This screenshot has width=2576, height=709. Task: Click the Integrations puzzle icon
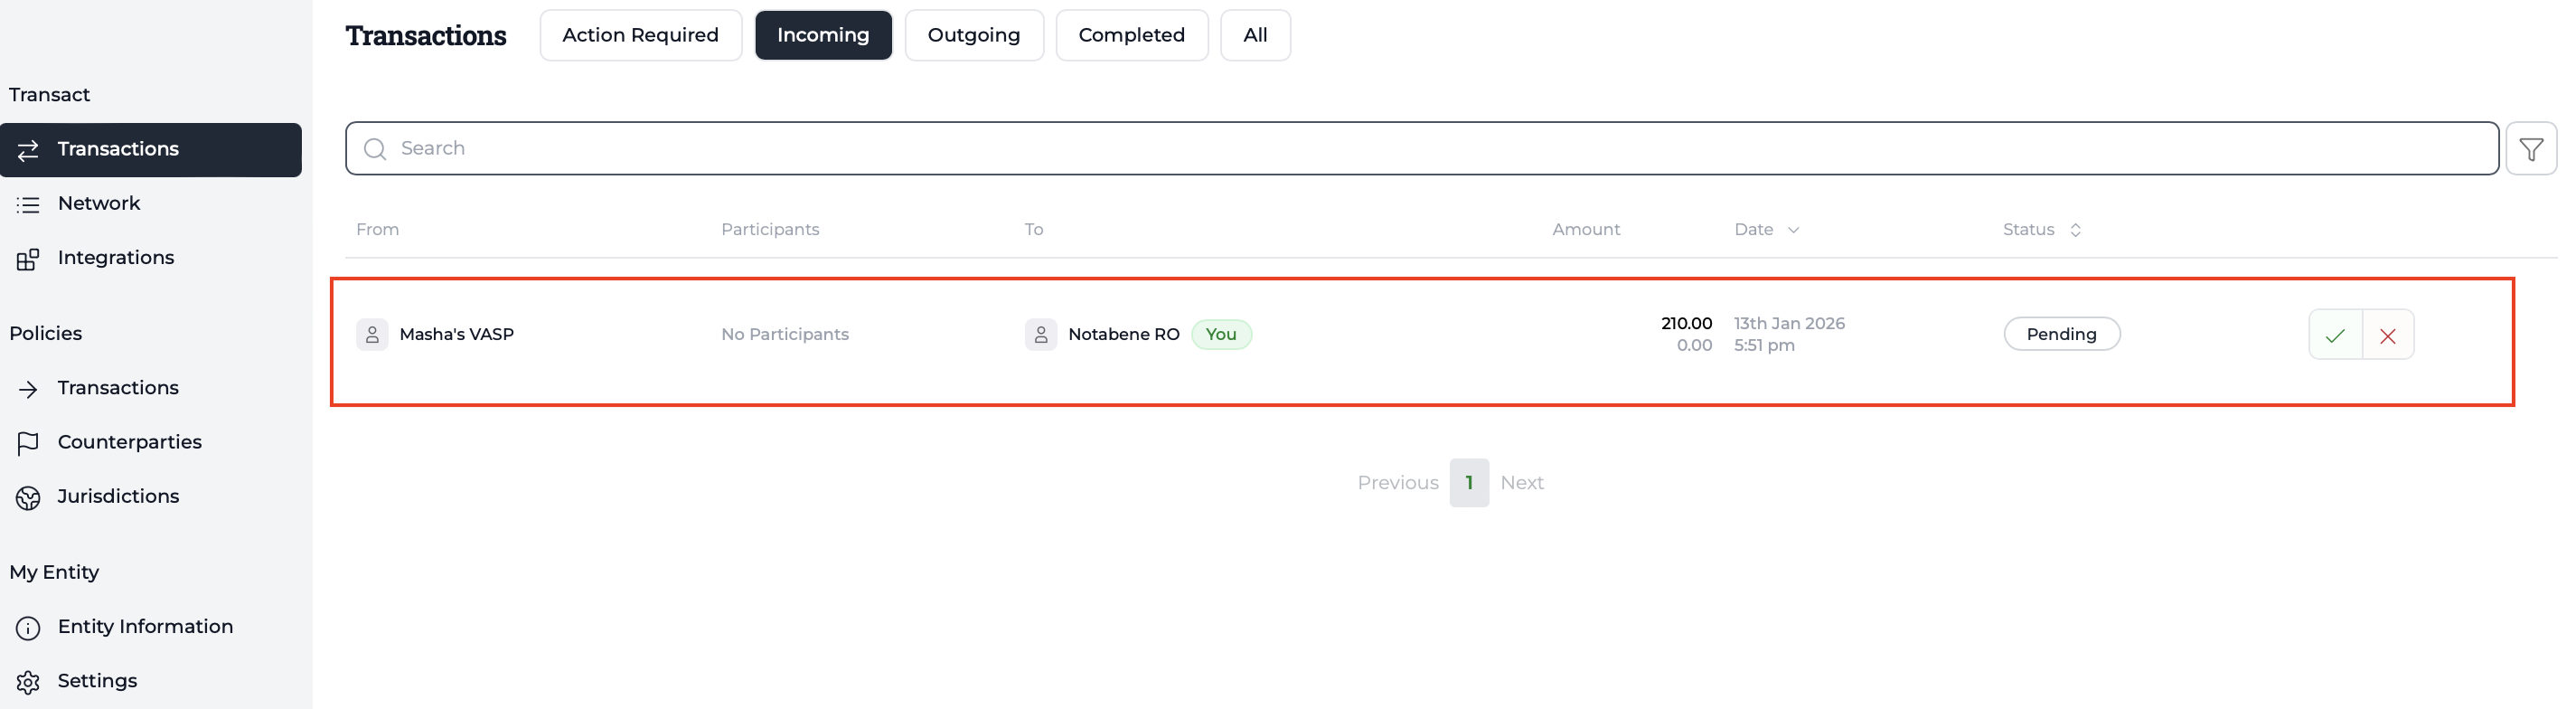point(28,259)
